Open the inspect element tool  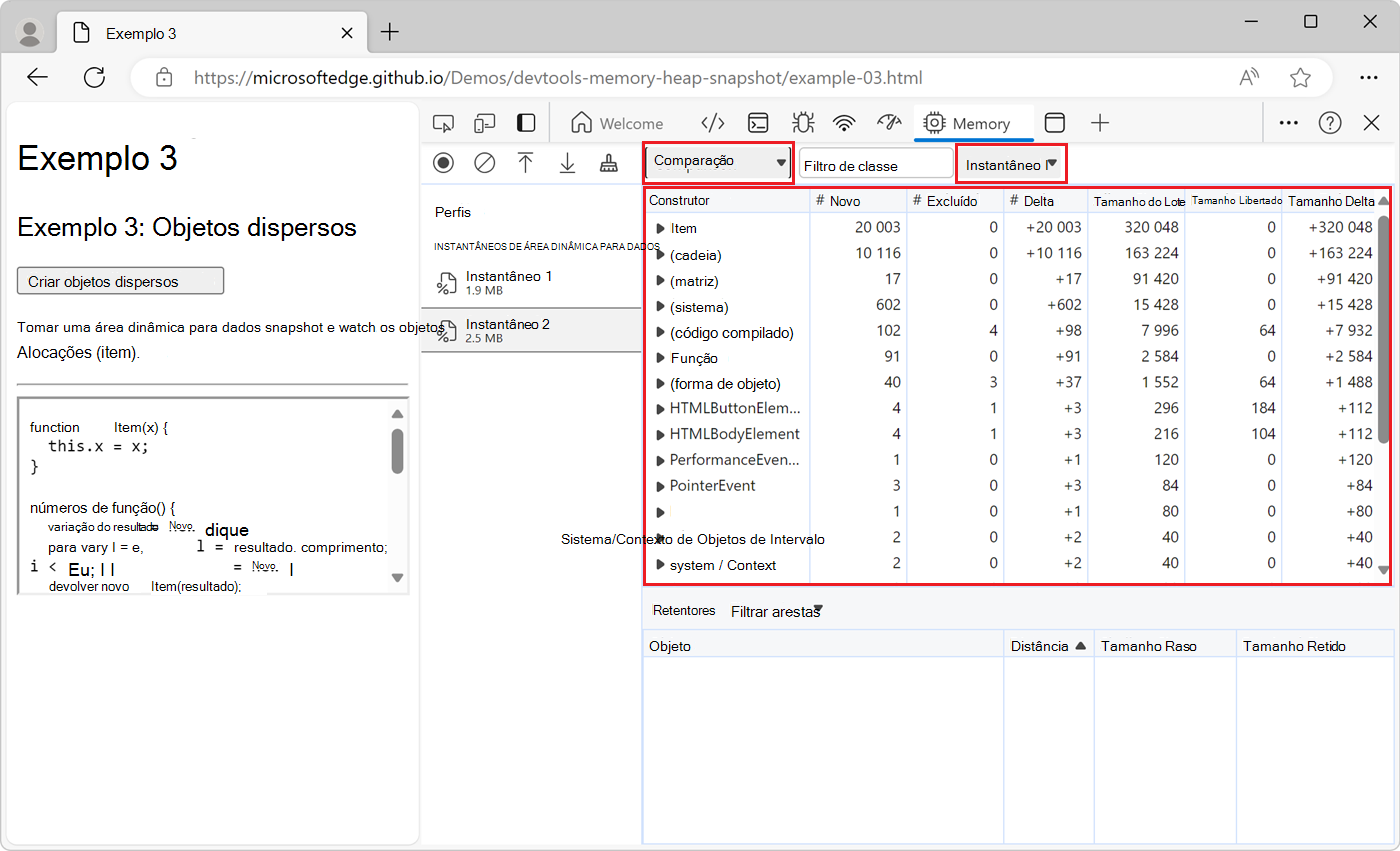(443, 123)
